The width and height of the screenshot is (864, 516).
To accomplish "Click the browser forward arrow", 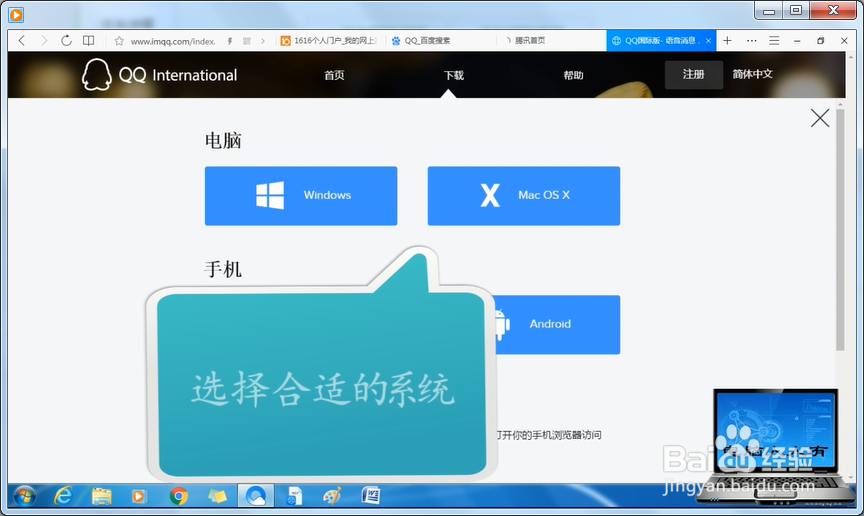I will (x=44, y=41).
